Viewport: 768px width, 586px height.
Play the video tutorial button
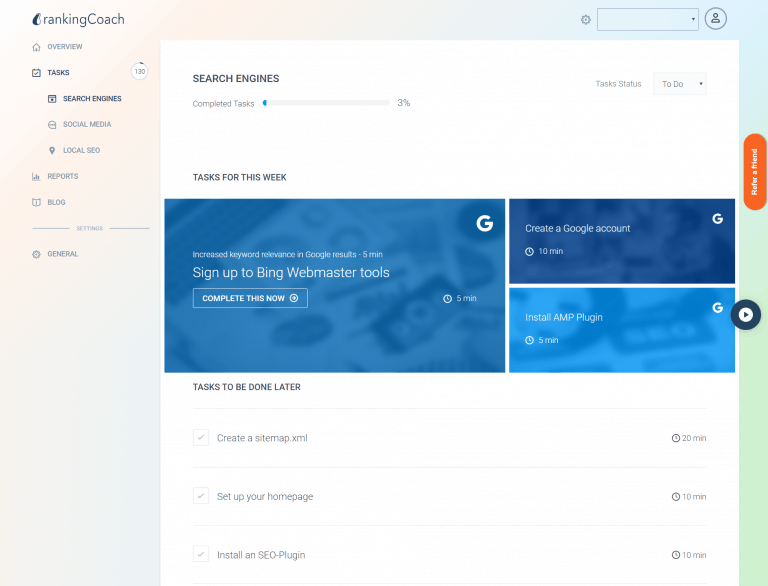(745, 315)
